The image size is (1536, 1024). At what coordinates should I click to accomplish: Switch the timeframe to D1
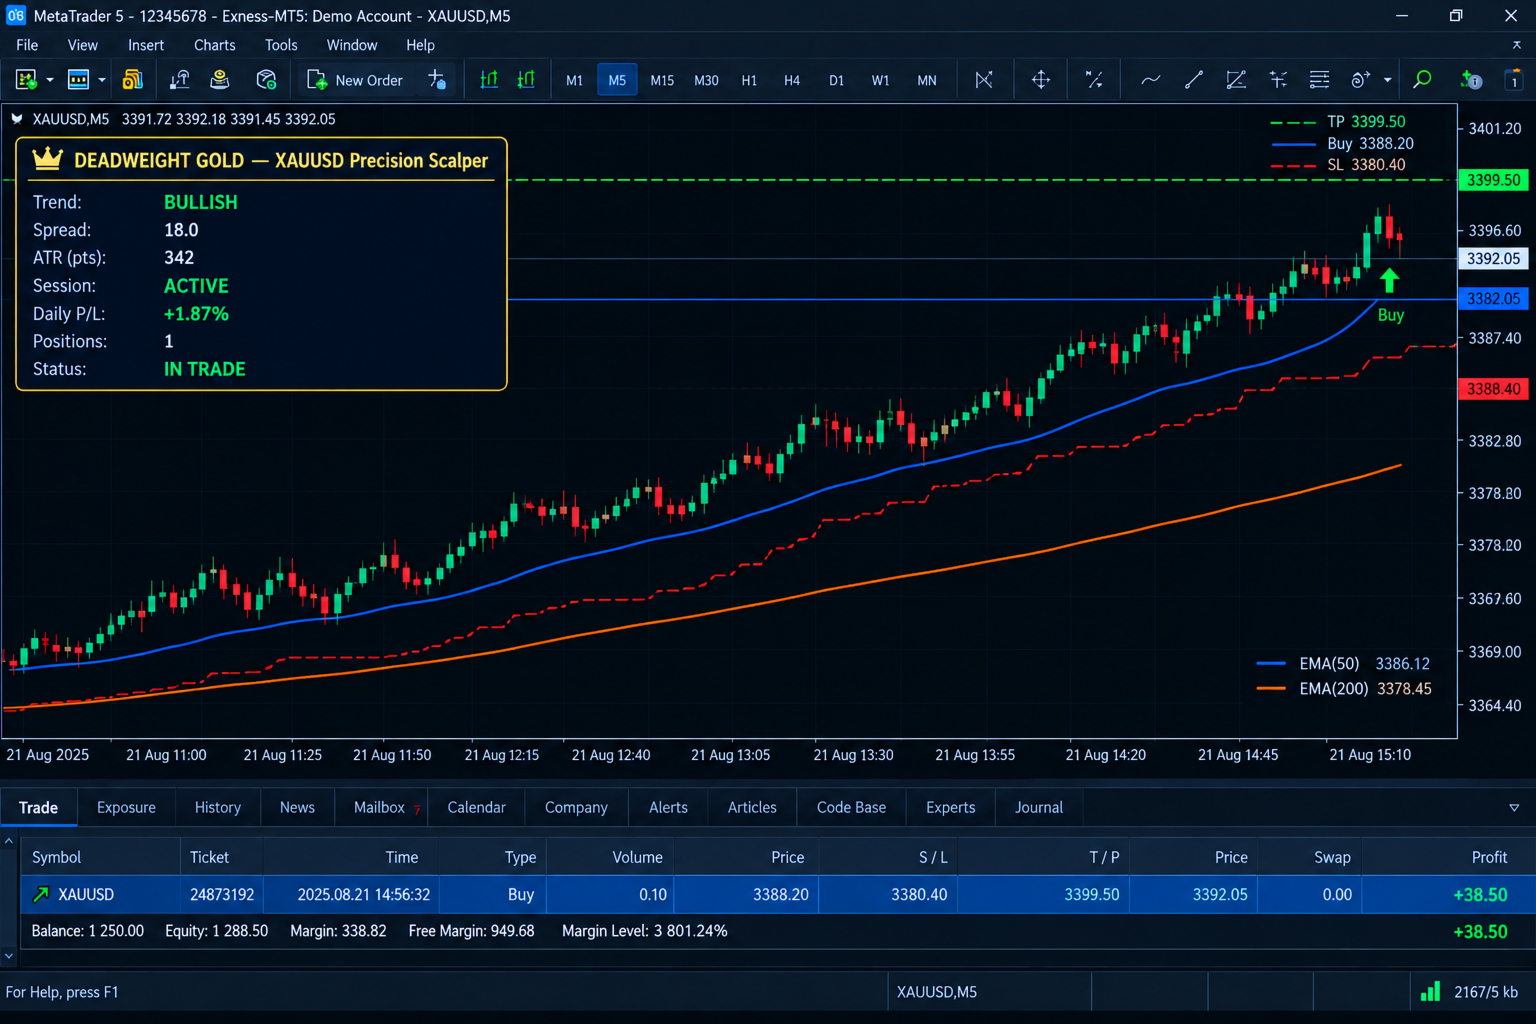pyautogui.click(x=836, y=80)
